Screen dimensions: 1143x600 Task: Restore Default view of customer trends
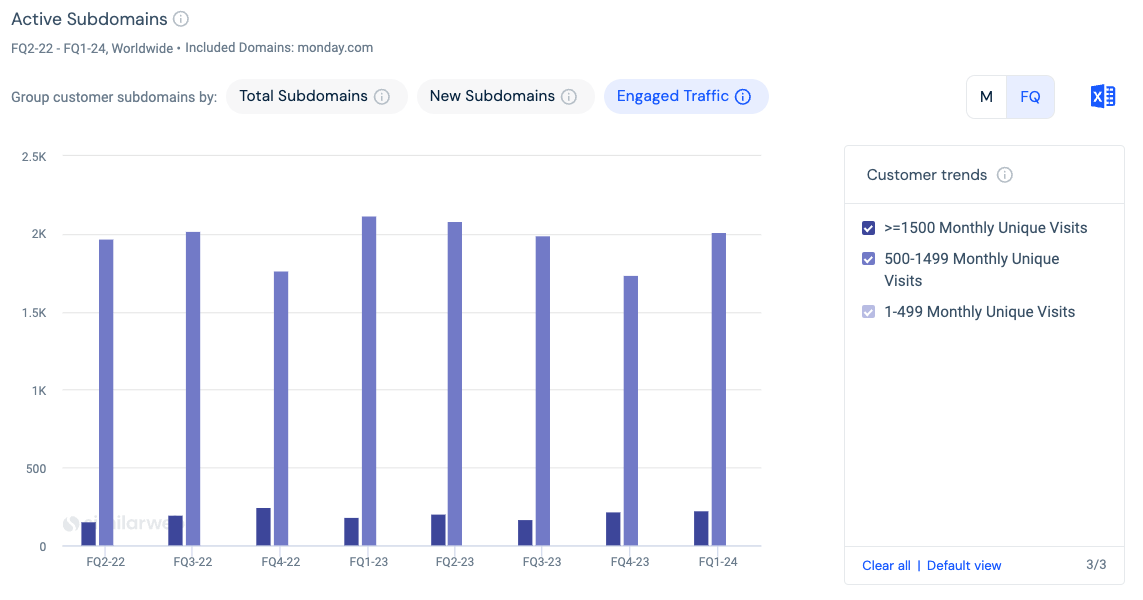click(x=963, y=565)
